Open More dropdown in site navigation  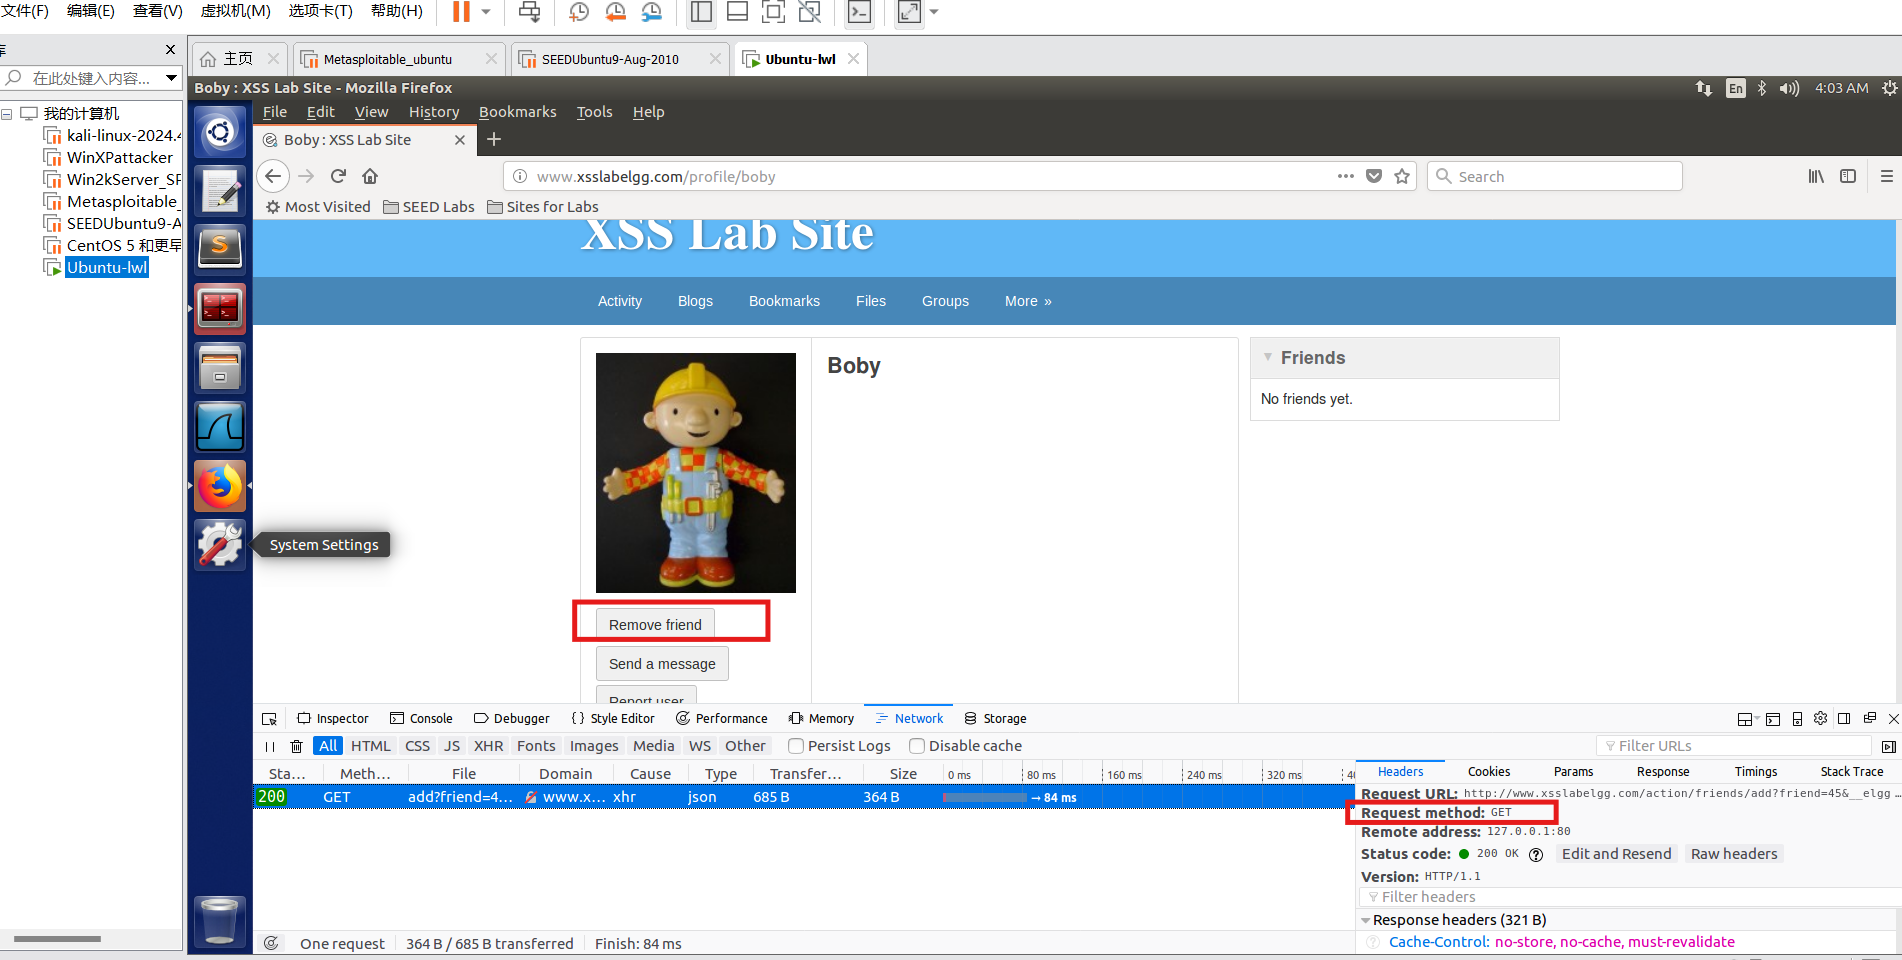tap(1028, 301)
